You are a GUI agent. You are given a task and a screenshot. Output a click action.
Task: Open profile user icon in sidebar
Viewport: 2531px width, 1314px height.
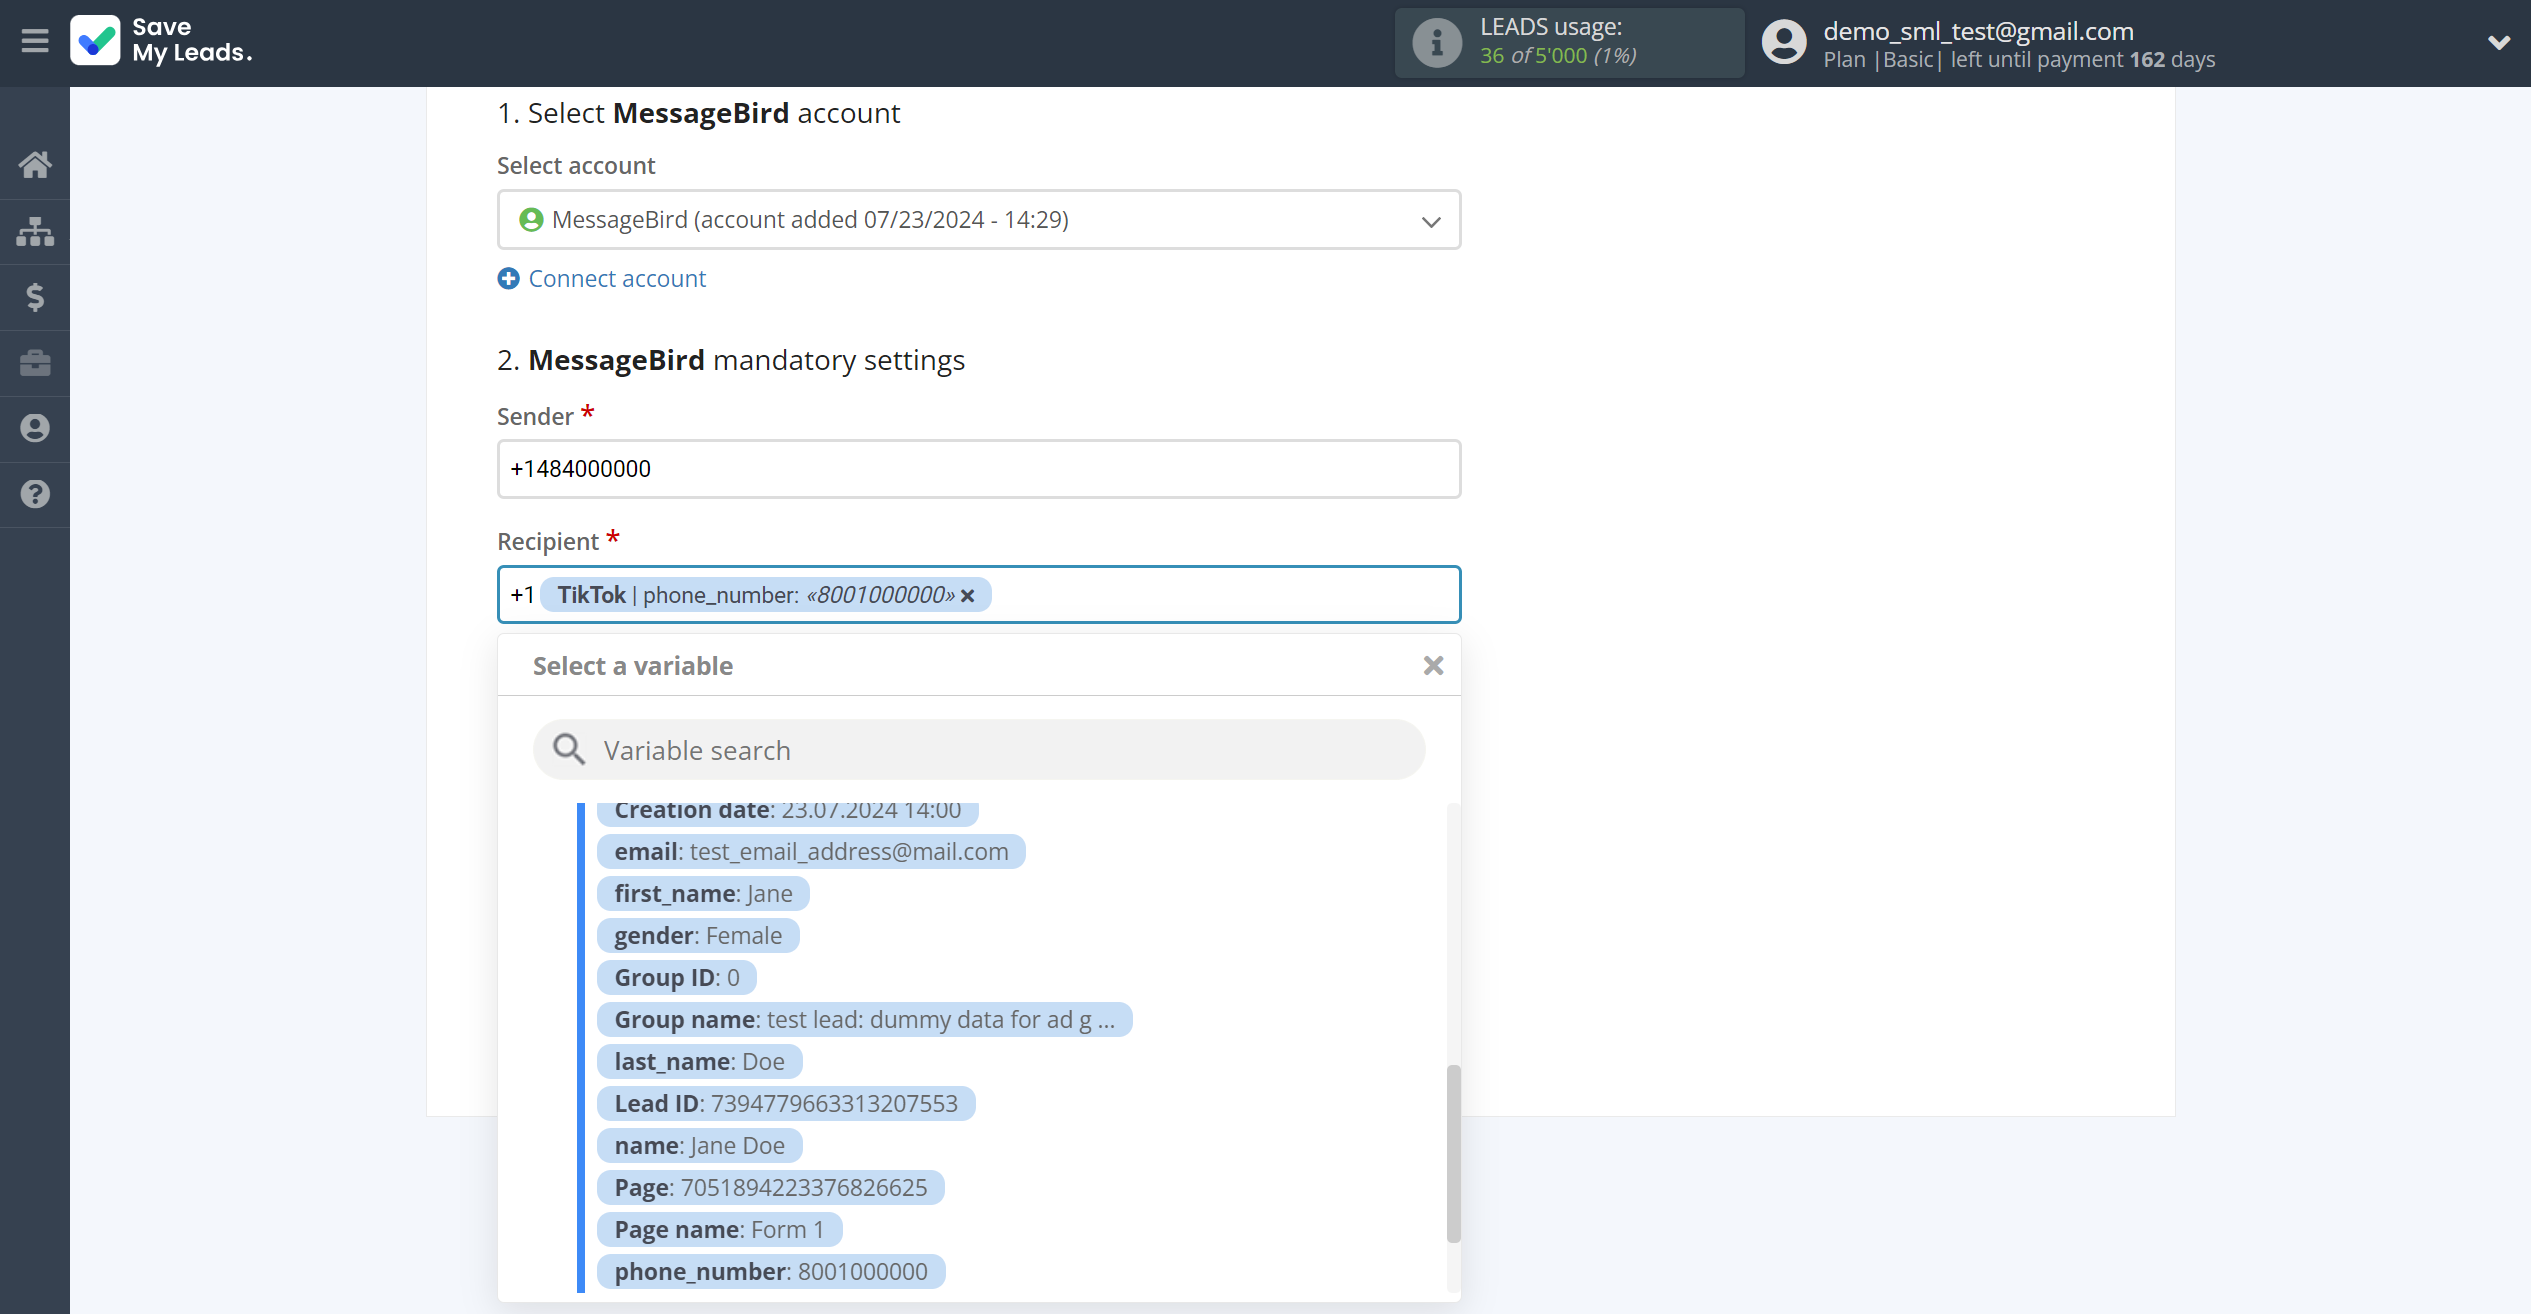(35, 428)
